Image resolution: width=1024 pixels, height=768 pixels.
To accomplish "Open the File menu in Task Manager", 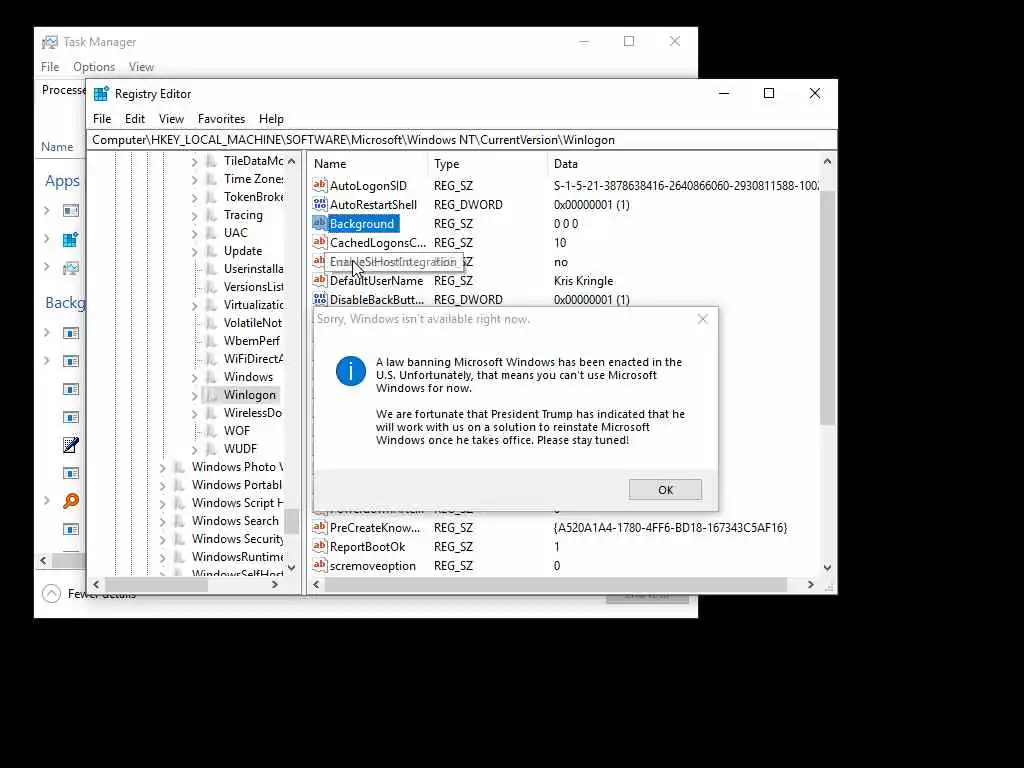I will coord(50,67).
